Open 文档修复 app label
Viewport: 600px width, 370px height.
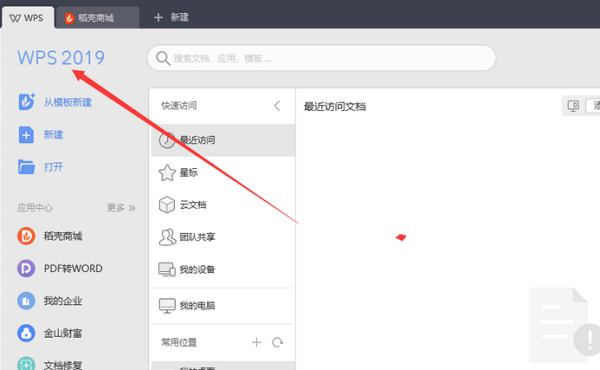(x=63, y=365)
